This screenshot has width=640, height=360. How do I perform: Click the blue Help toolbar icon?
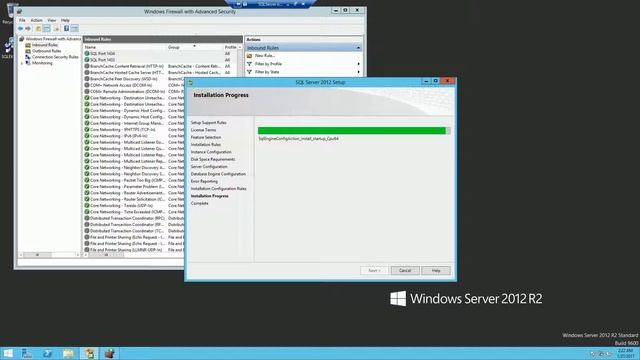tap(66, 29)
